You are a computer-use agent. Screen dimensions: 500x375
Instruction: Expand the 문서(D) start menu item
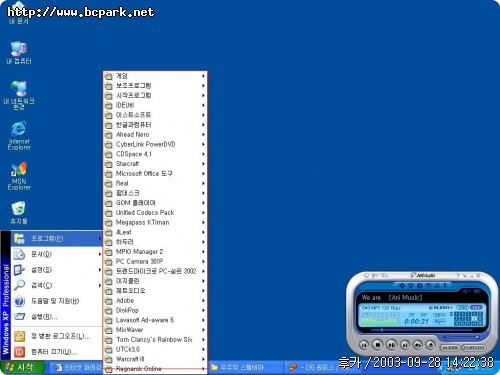pyautogui.click(x=57, y=254)
